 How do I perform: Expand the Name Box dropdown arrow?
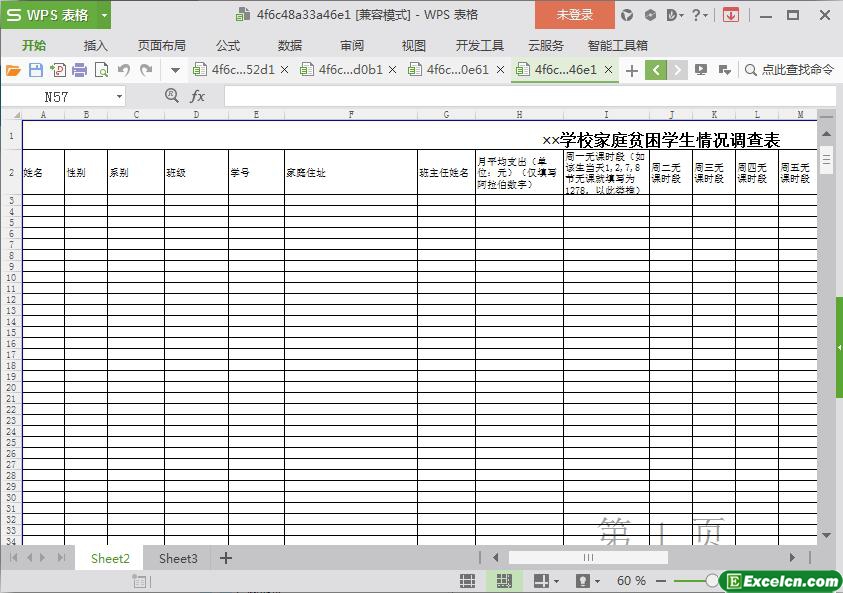119,97
